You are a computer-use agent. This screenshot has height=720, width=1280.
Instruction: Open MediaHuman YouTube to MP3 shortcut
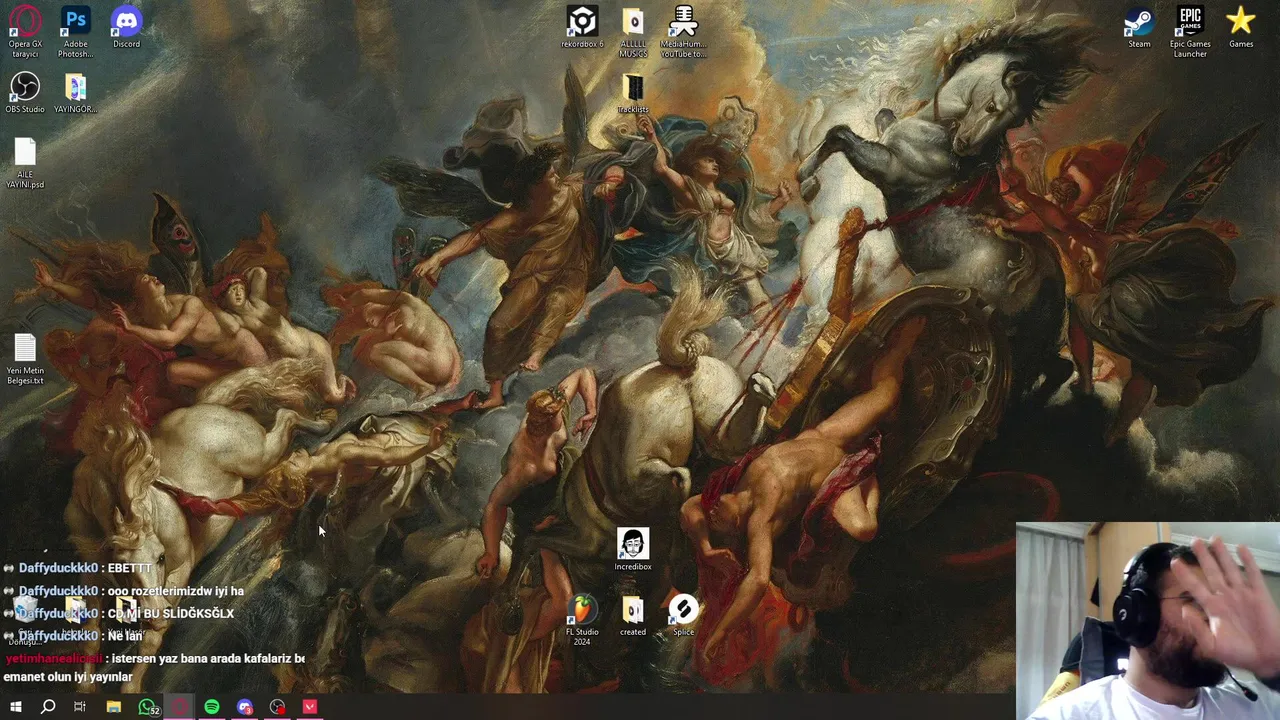(683, 31)
